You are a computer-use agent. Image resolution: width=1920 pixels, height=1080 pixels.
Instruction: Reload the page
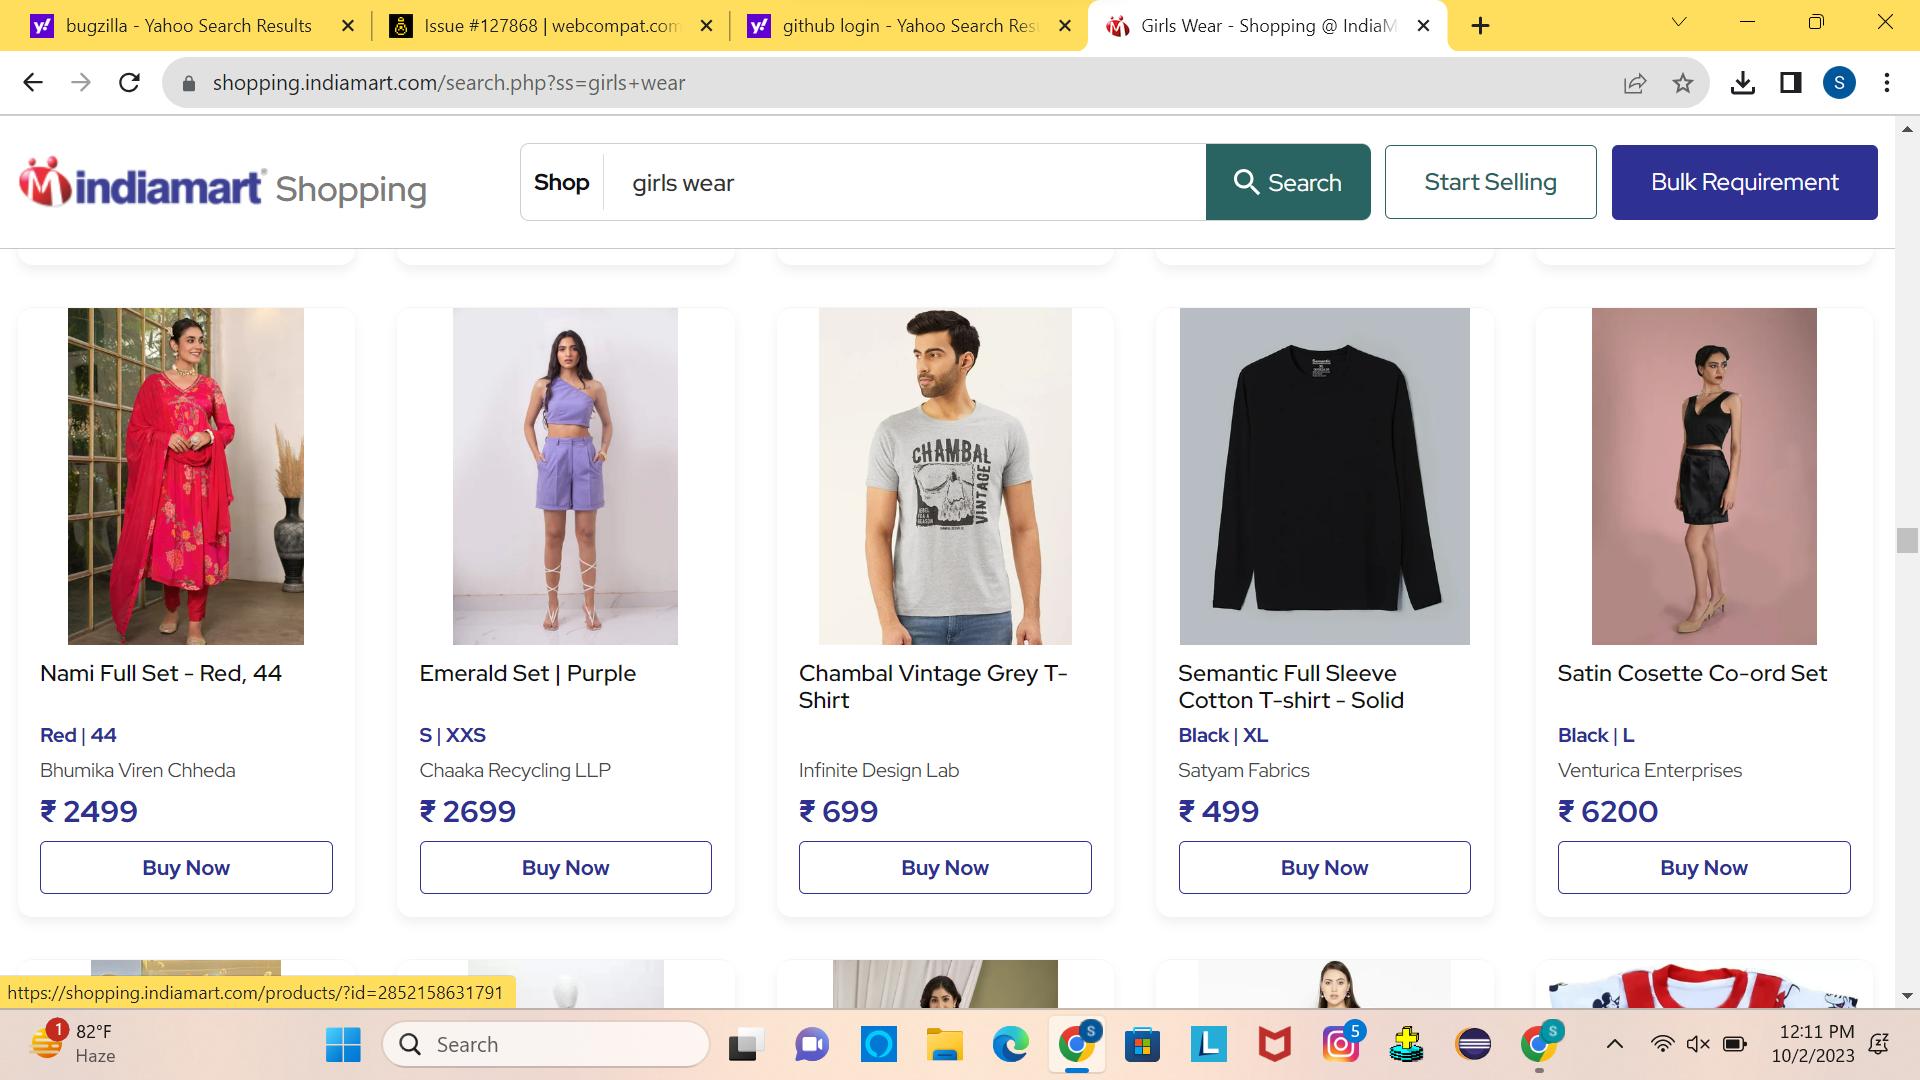[130, 83]
